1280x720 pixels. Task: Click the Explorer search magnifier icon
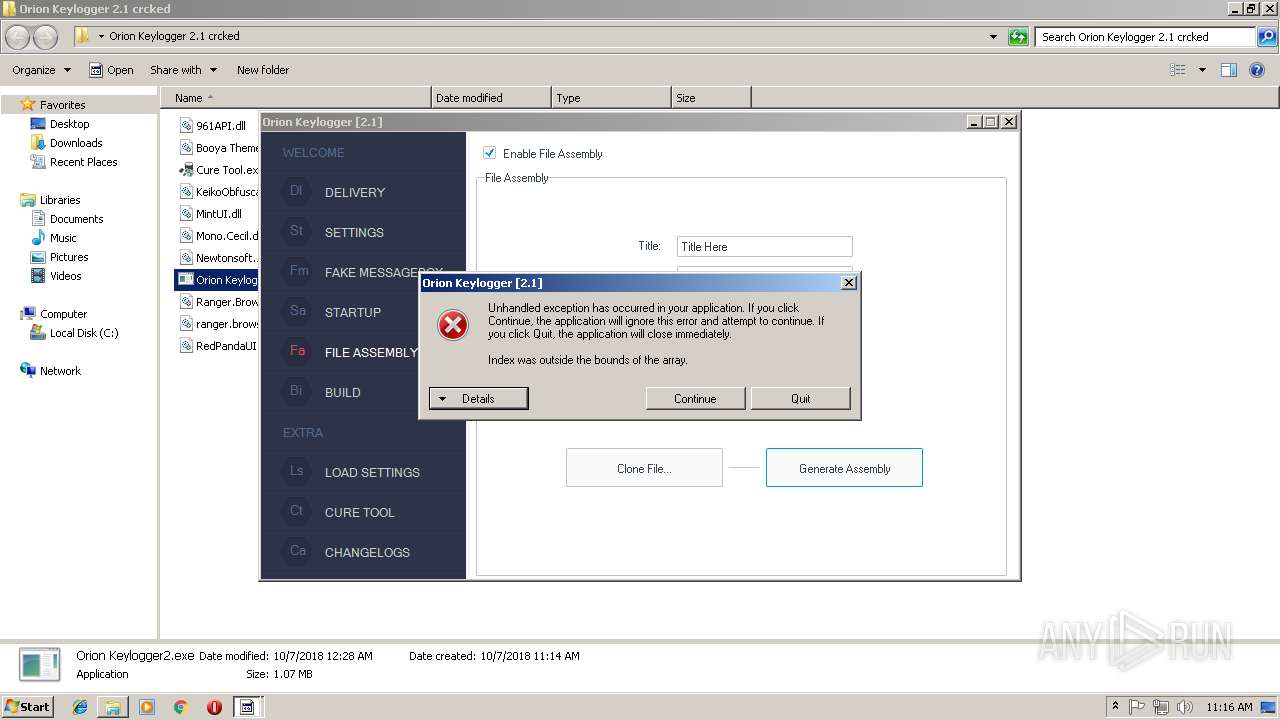[1266, 37]
